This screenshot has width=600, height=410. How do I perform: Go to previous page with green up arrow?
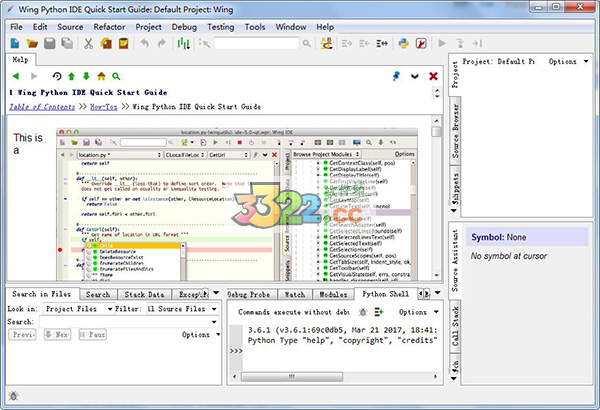pos(71,76)
